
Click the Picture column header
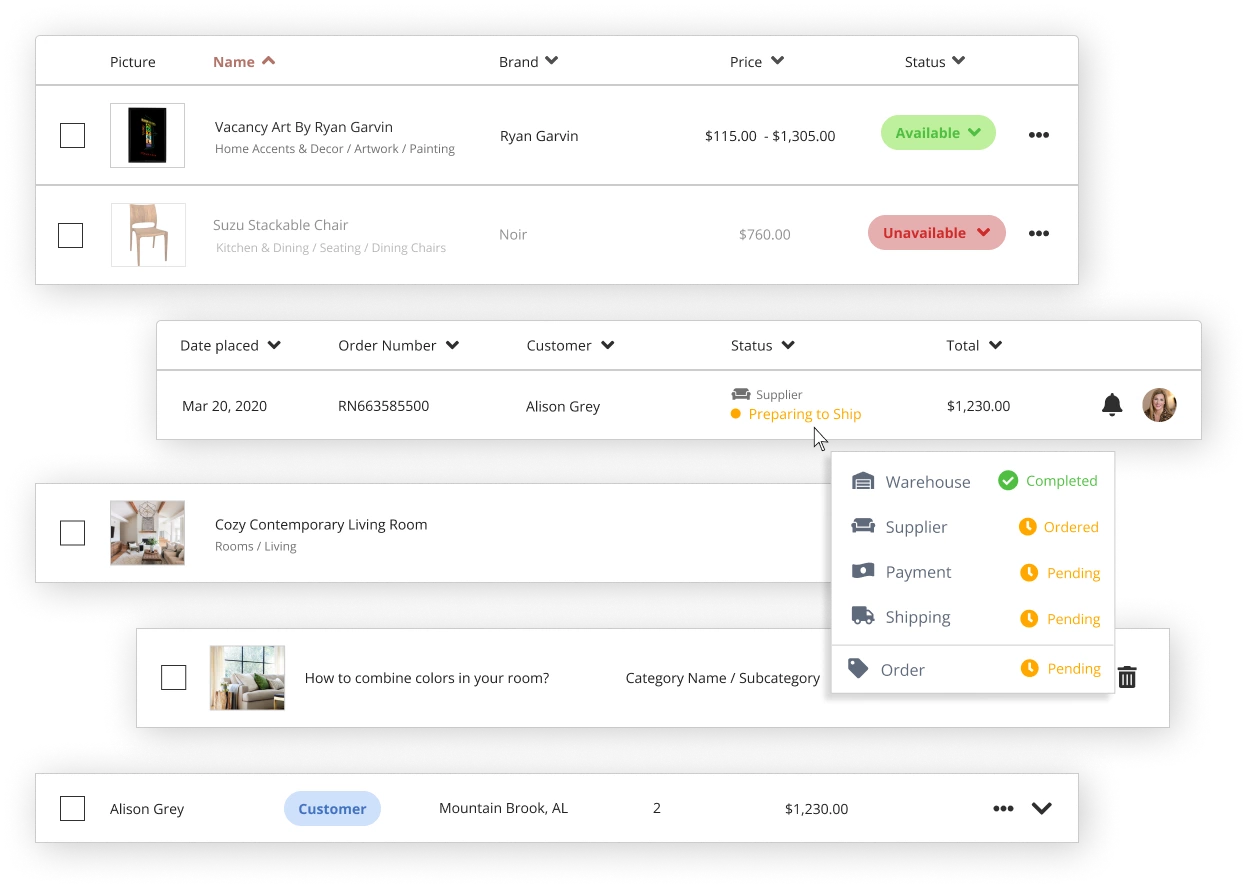click(133, 62)
